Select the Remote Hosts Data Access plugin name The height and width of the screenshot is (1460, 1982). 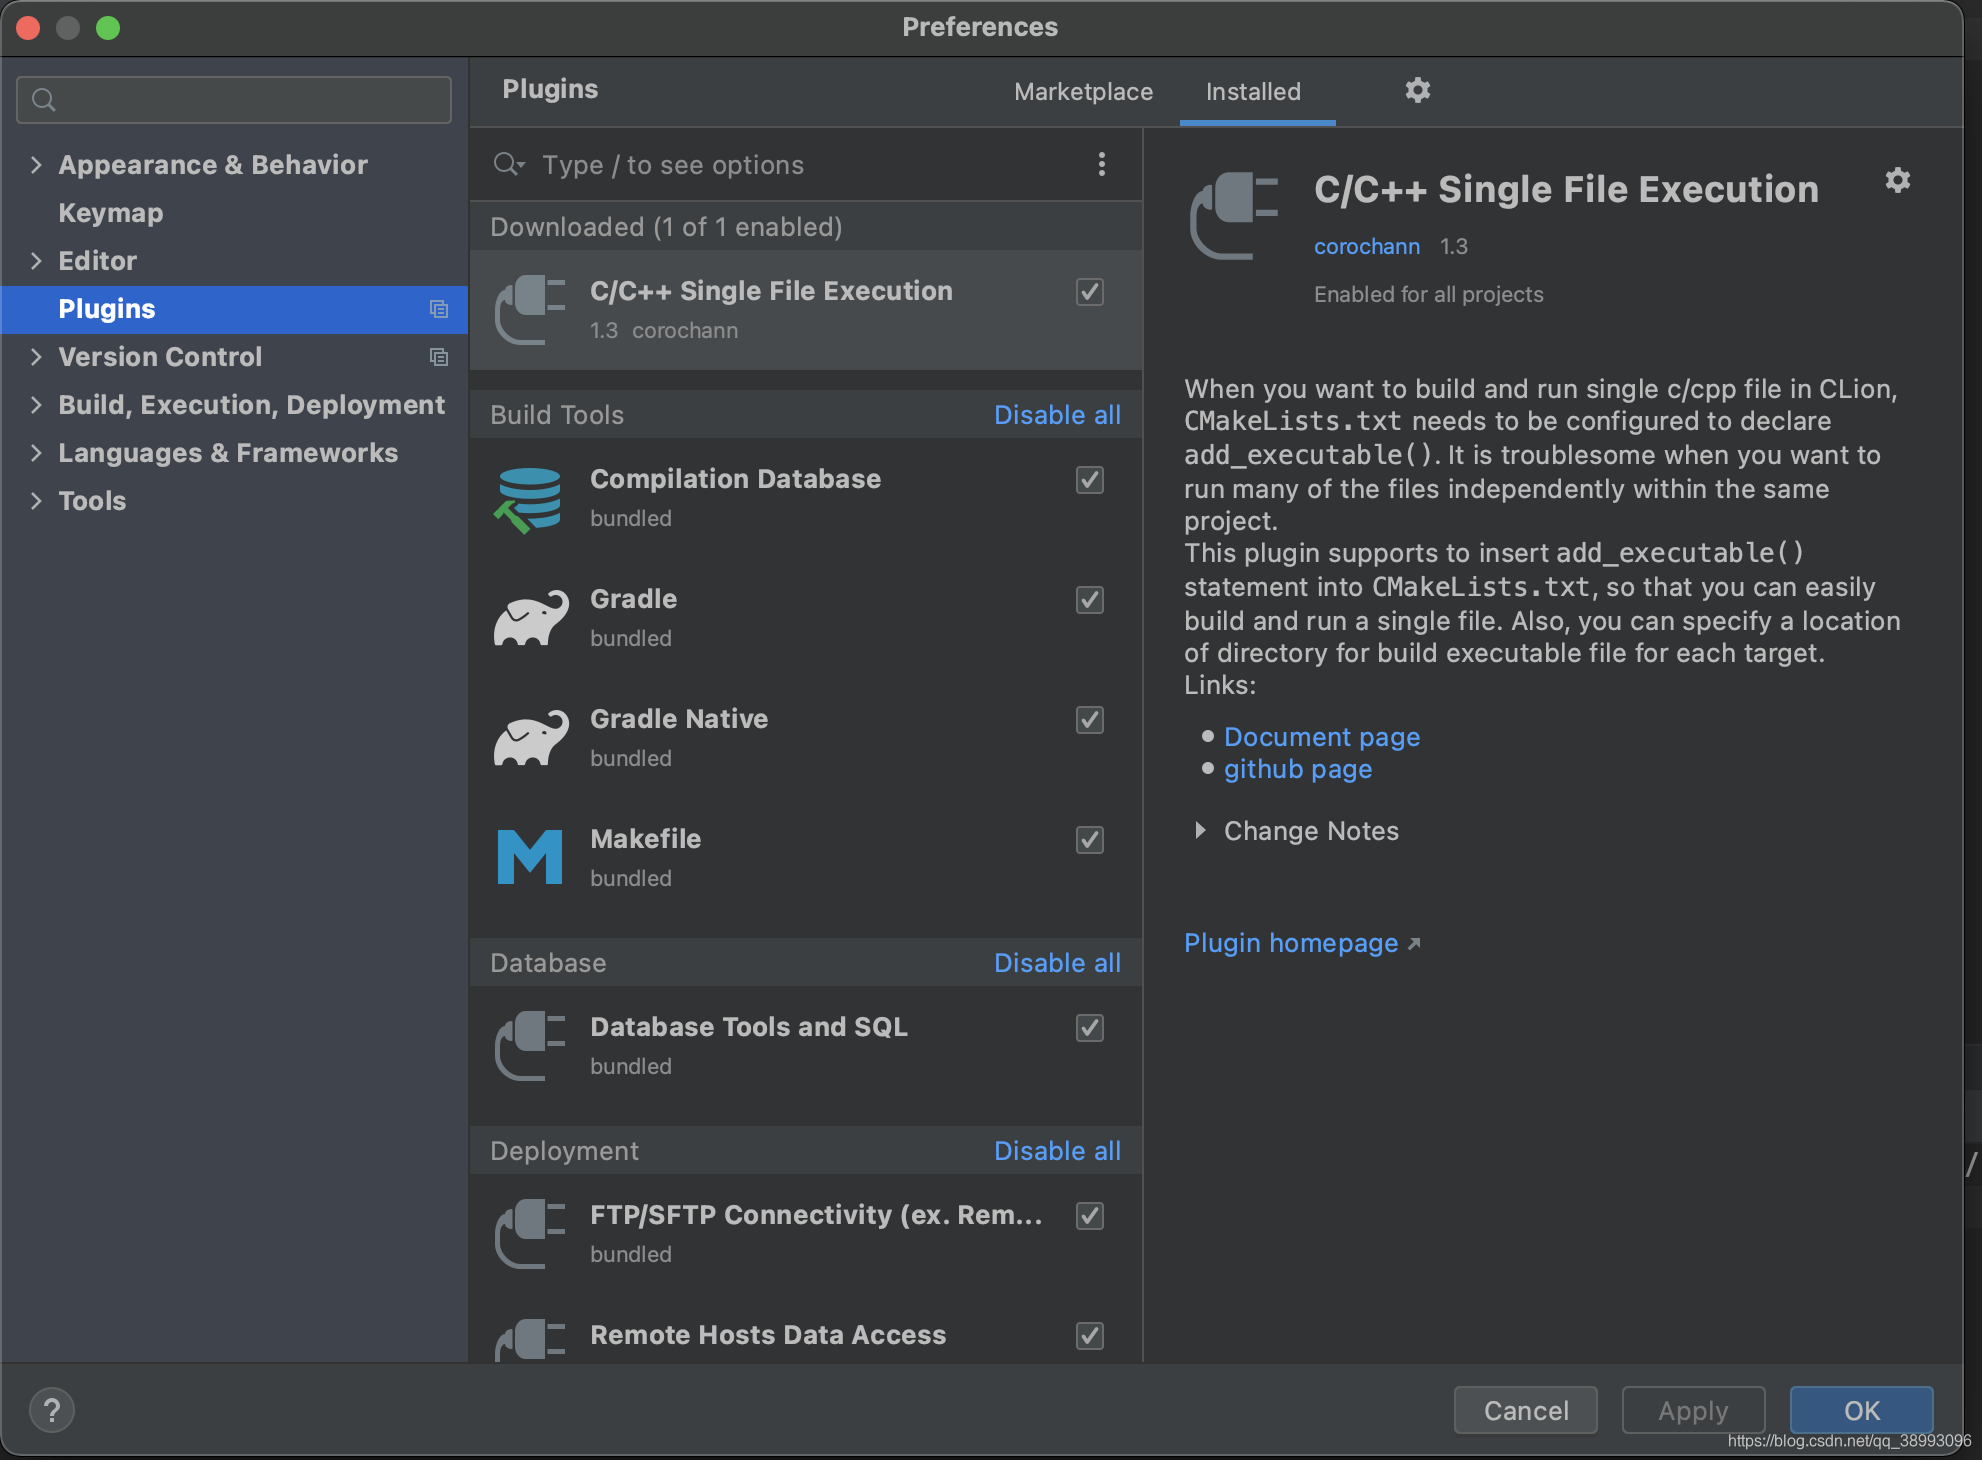click(x=768, y=1335)
